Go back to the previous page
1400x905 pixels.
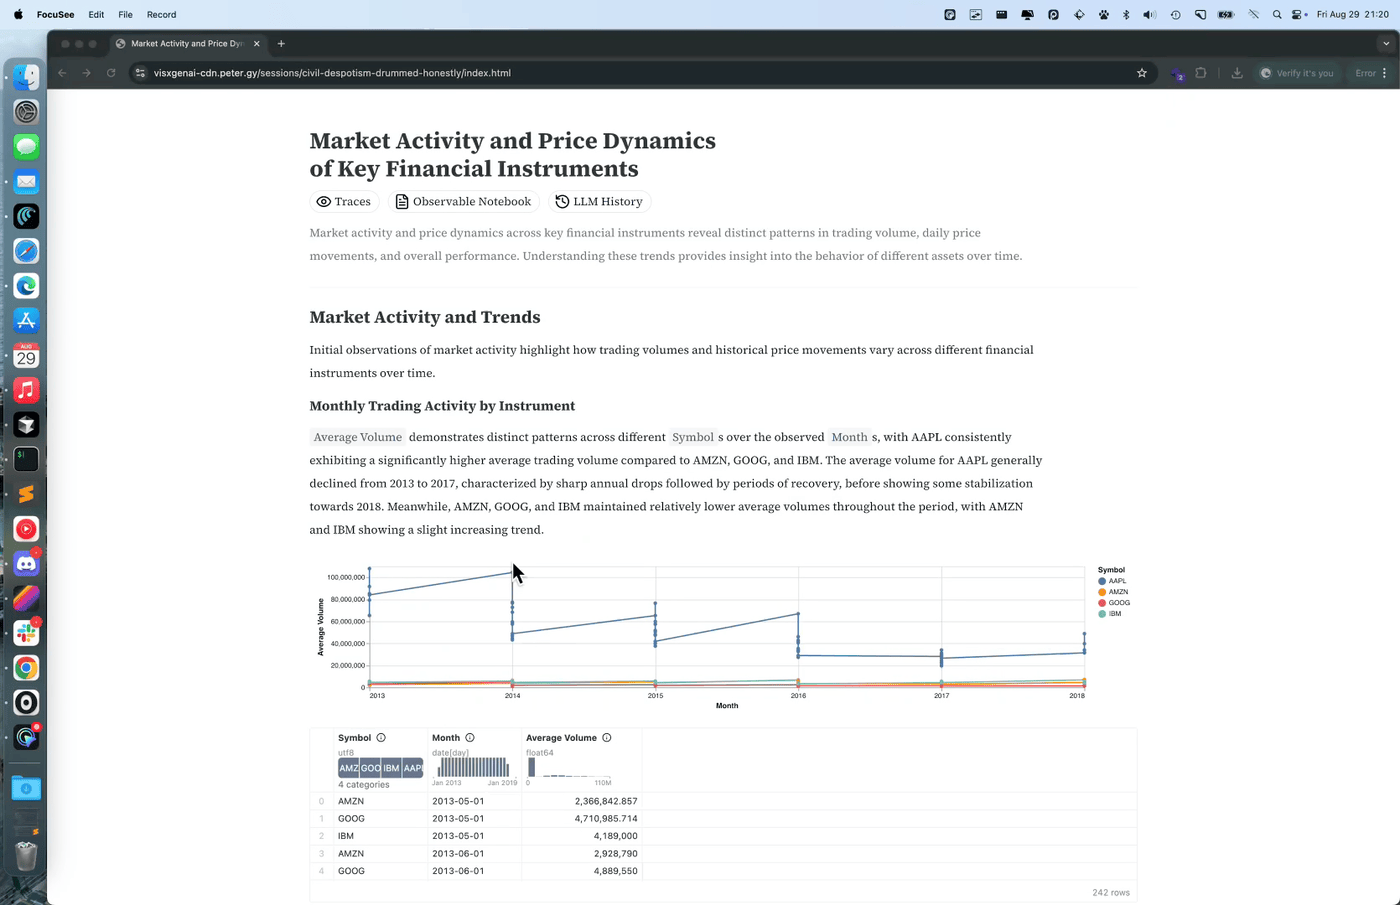click(x=62, y=73)
